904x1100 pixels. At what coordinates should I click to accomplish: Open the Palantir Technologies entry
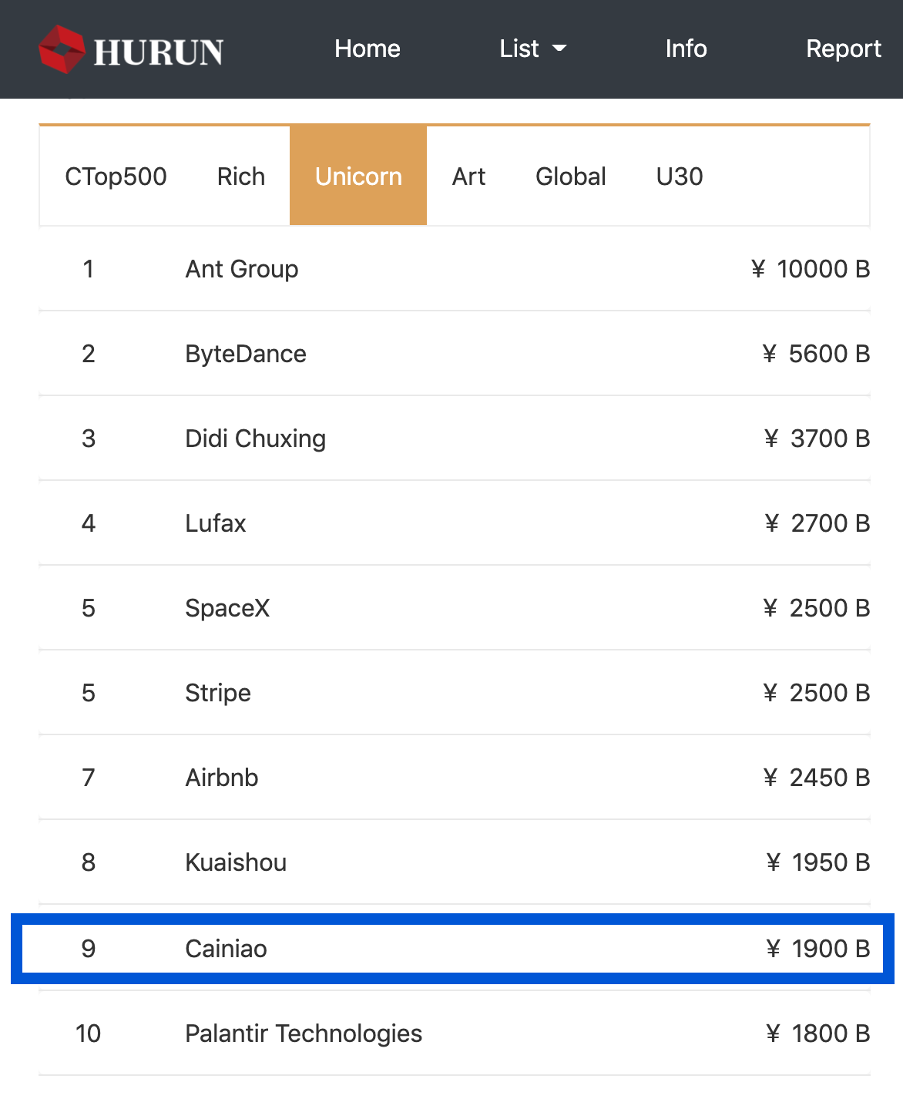click(454, 1033)
